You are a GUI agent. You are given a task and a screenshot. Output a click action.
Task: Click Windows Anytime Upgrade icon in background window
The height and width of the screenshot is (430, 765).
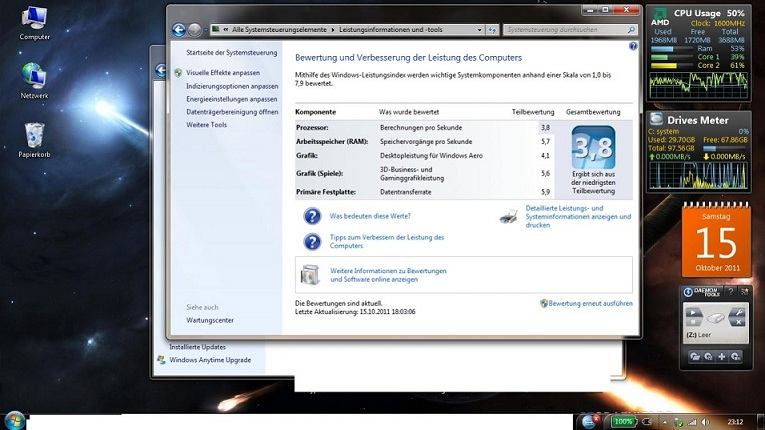coord(161,360)
